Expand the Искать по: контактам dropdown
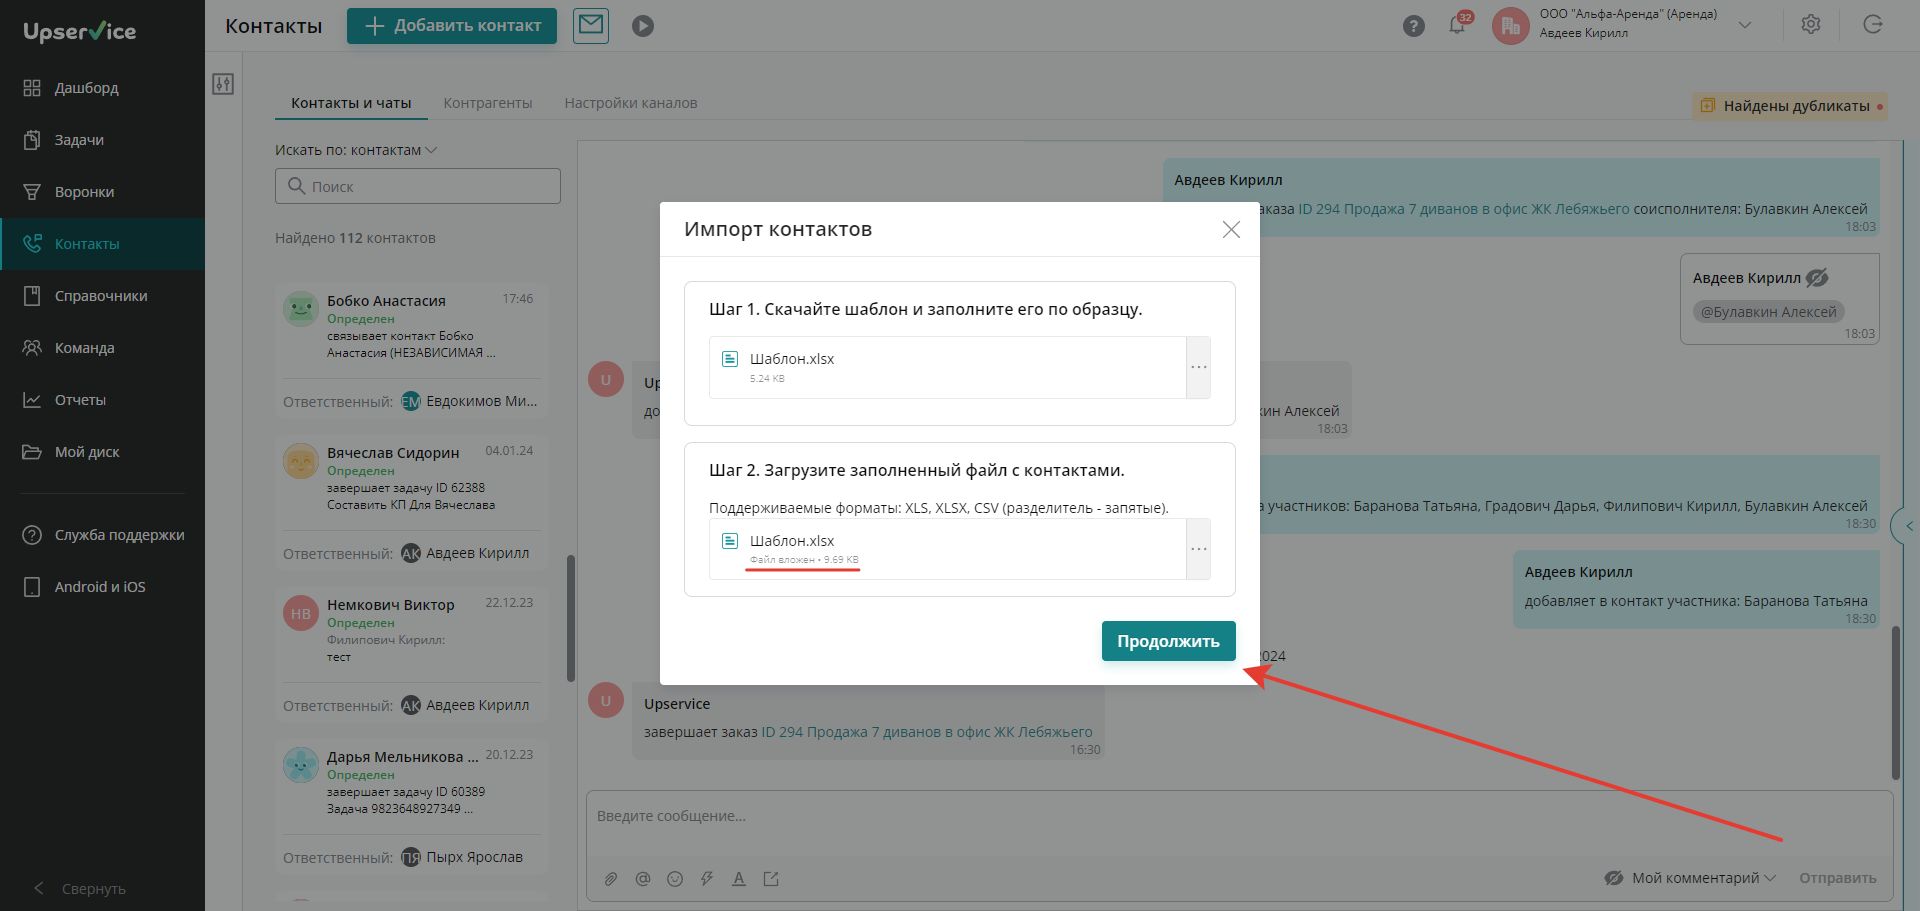This screenshot has width=1920, height=911. point(356,150)
